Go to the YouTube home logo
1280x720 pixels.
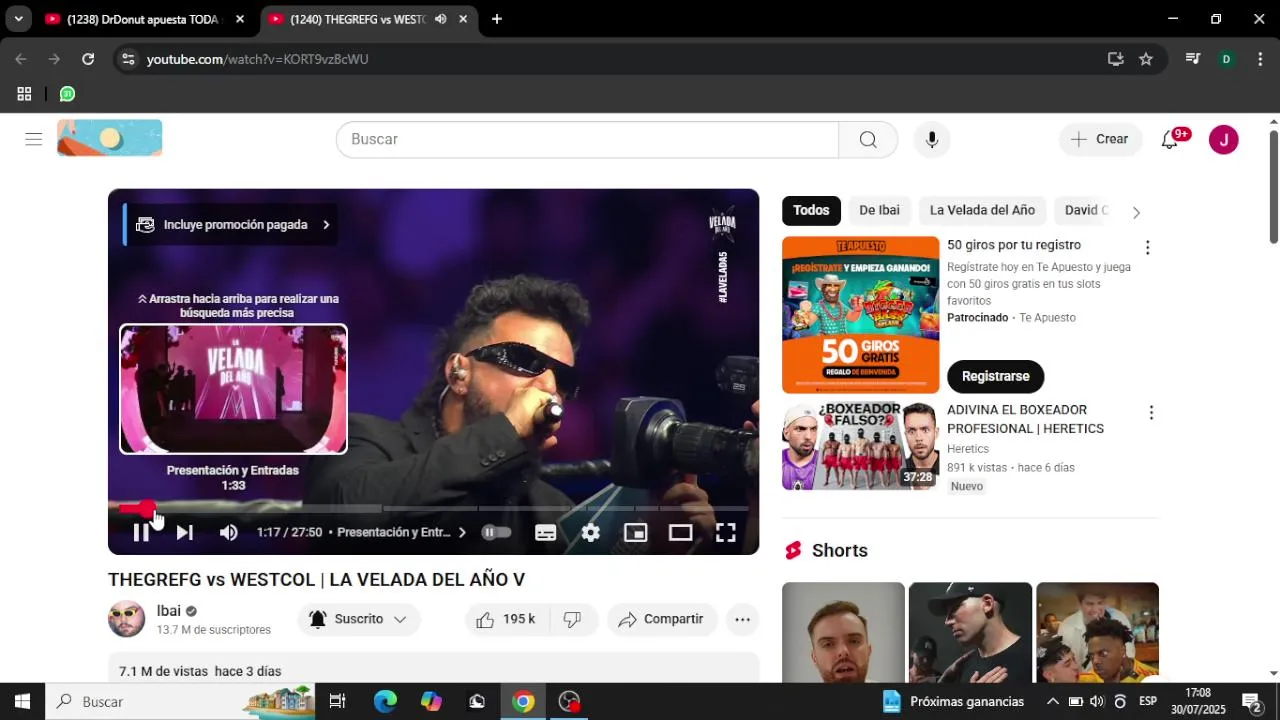pyautogui.click(x=110, y=138)
